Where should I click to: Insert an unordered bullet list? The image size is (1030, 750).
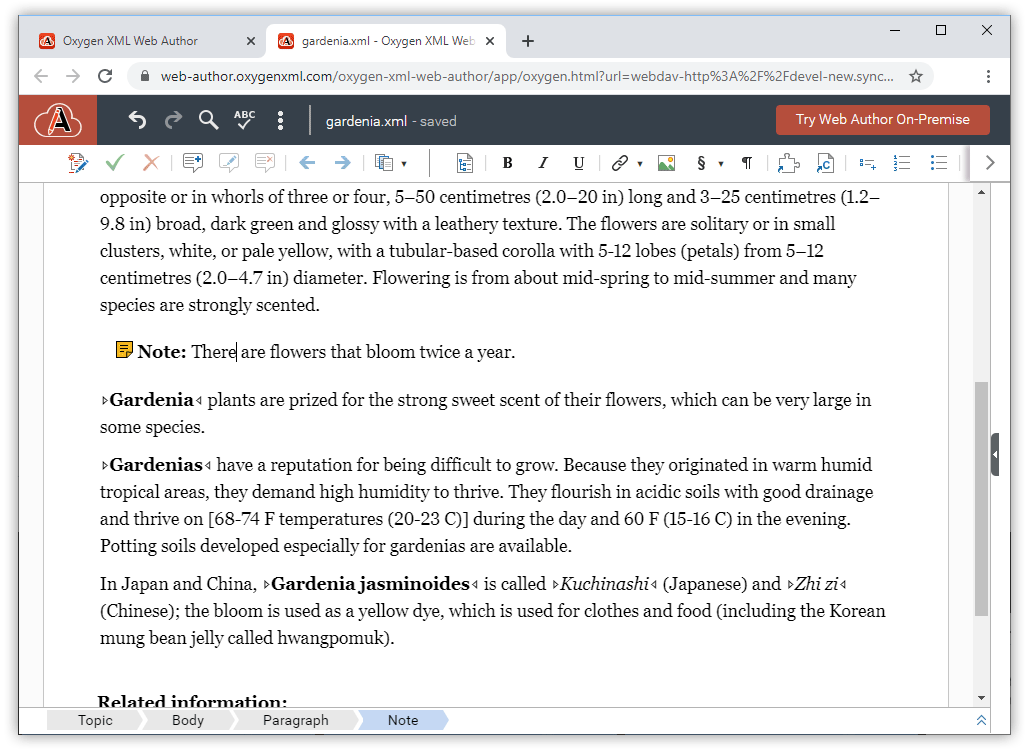(939, 163)
